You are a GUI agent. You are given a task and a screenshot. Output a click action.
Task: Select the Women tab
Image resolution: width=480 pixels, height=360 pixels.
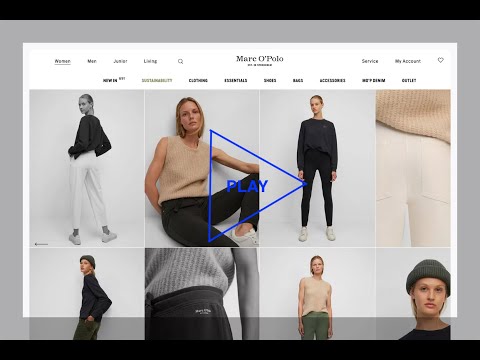tap(62, 61)
